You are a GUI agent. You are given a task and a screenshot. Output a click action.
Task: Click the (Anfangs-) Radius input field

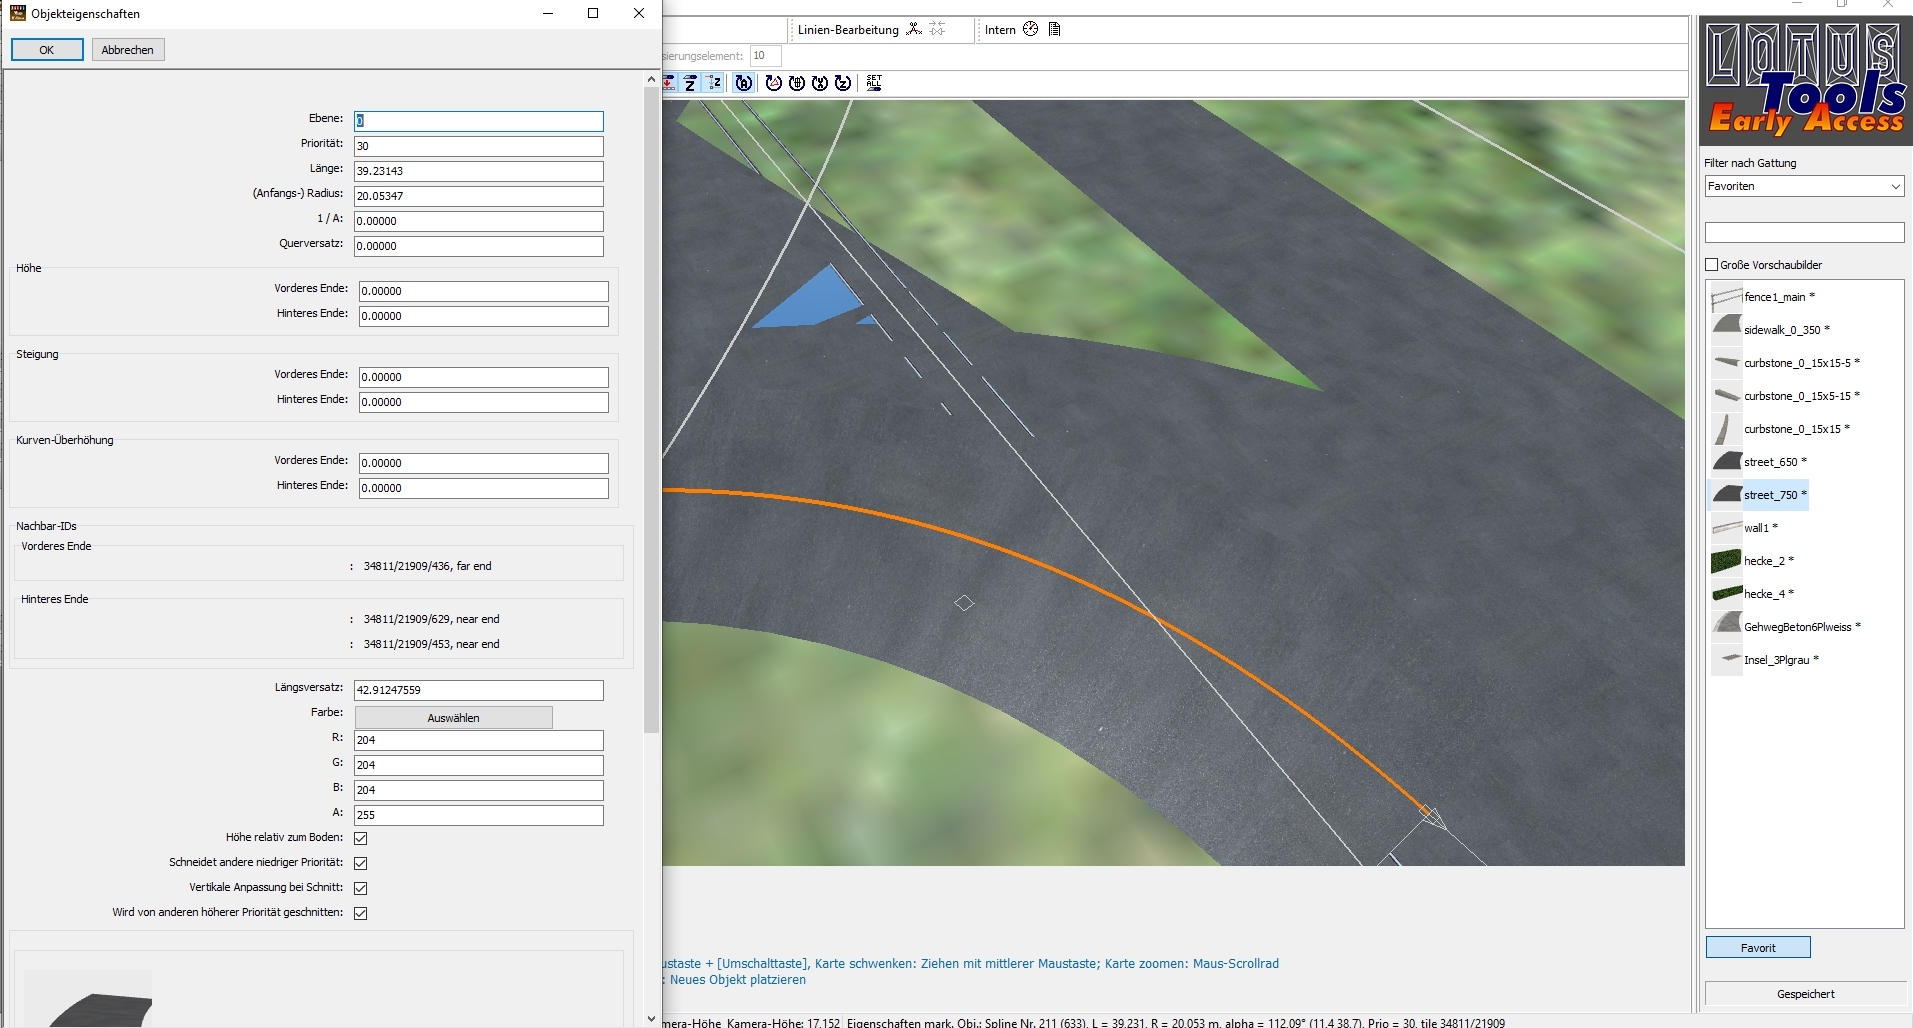point(479,196)
